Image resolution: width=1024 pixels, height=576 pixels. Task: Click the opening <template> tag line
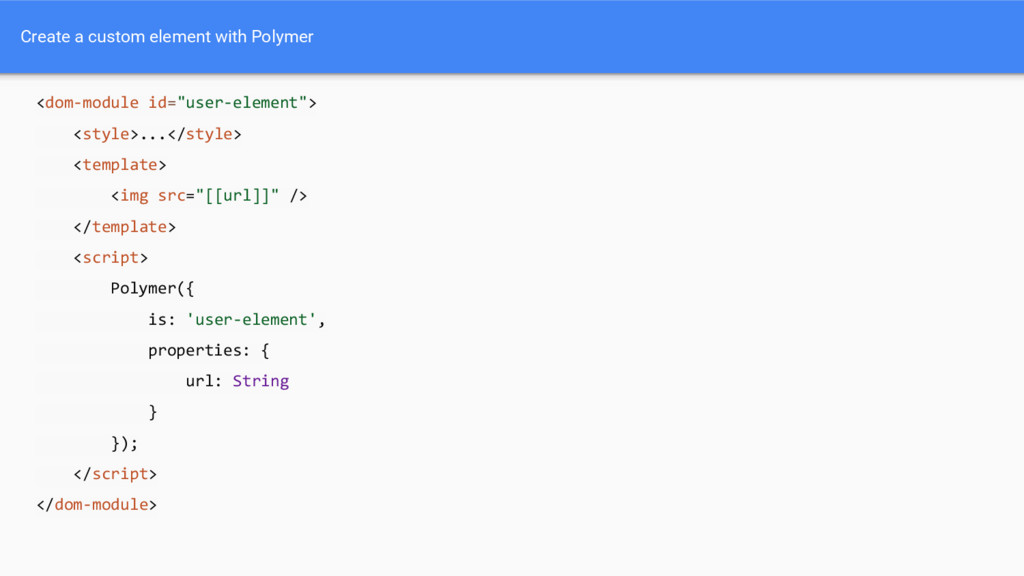pos(120,165)
